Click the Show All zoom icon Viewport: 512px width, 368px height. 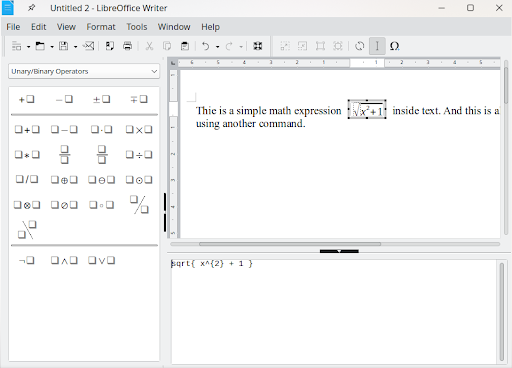[338, 46]
